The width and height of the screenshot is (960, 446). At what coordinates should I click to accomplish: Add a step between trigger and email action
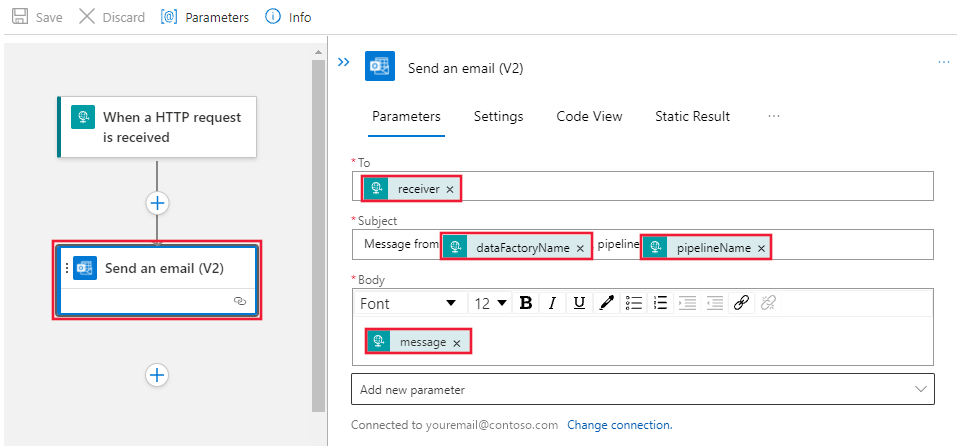(158, 203)
